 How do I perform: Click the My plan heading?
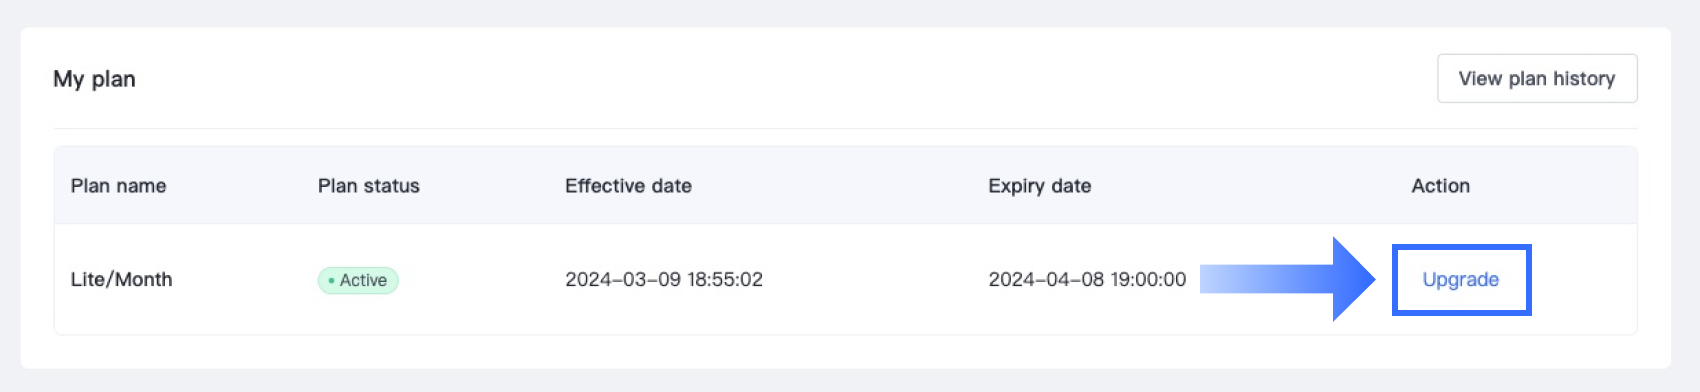tap(94, 79)
